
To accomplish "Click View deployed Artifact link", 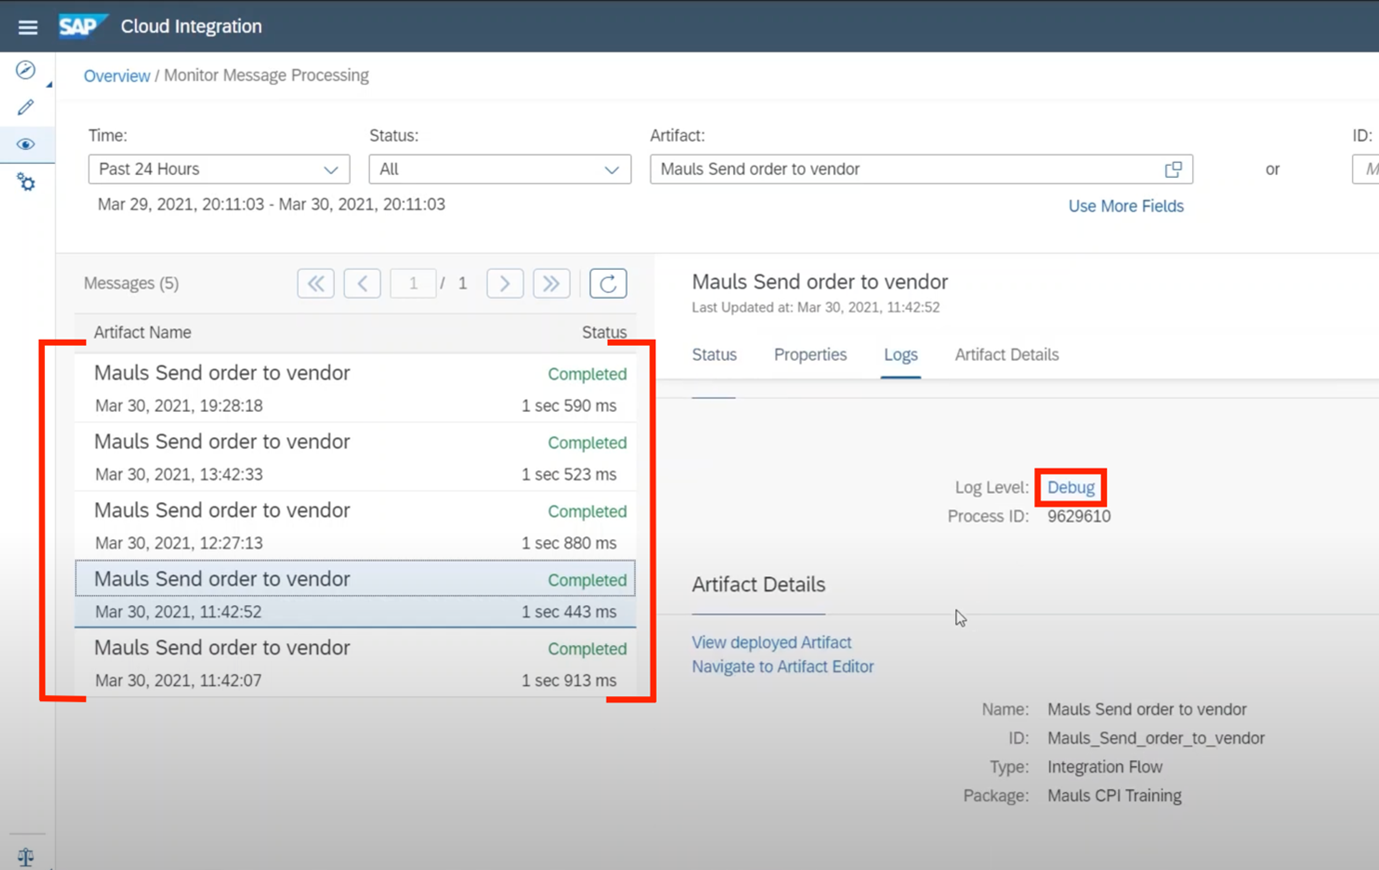I will pyautogui.click(x=772, y=643).
